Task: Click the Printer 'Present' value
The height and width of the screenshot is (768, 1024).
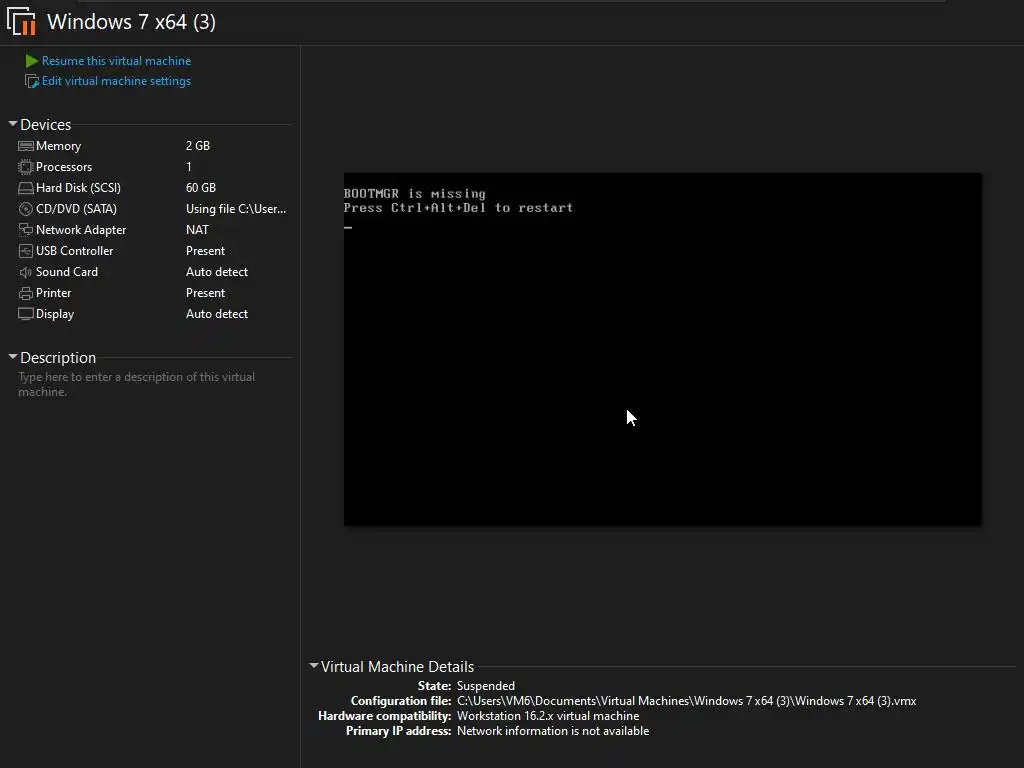Action: pos(205,293)
